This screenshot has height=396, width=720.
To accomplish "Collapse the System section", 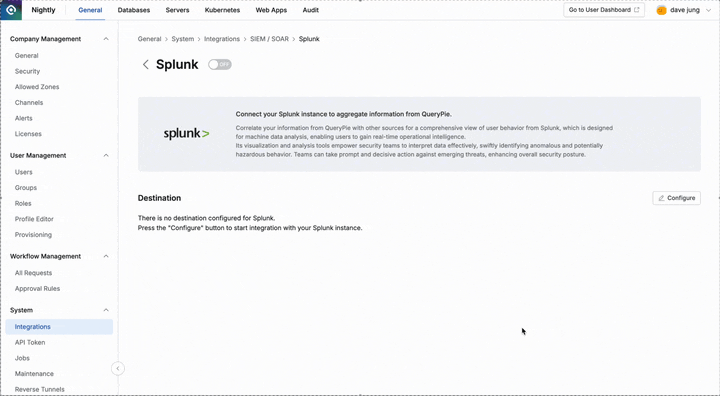I will [106, 310].
